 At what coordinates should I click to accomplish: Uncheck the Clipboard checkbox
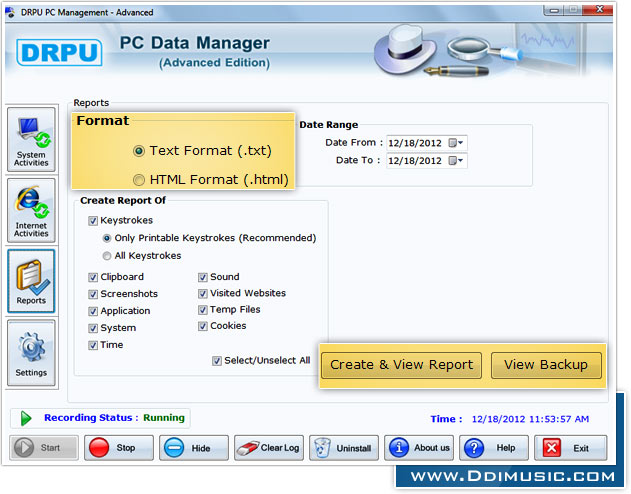(x=93, y=277)
